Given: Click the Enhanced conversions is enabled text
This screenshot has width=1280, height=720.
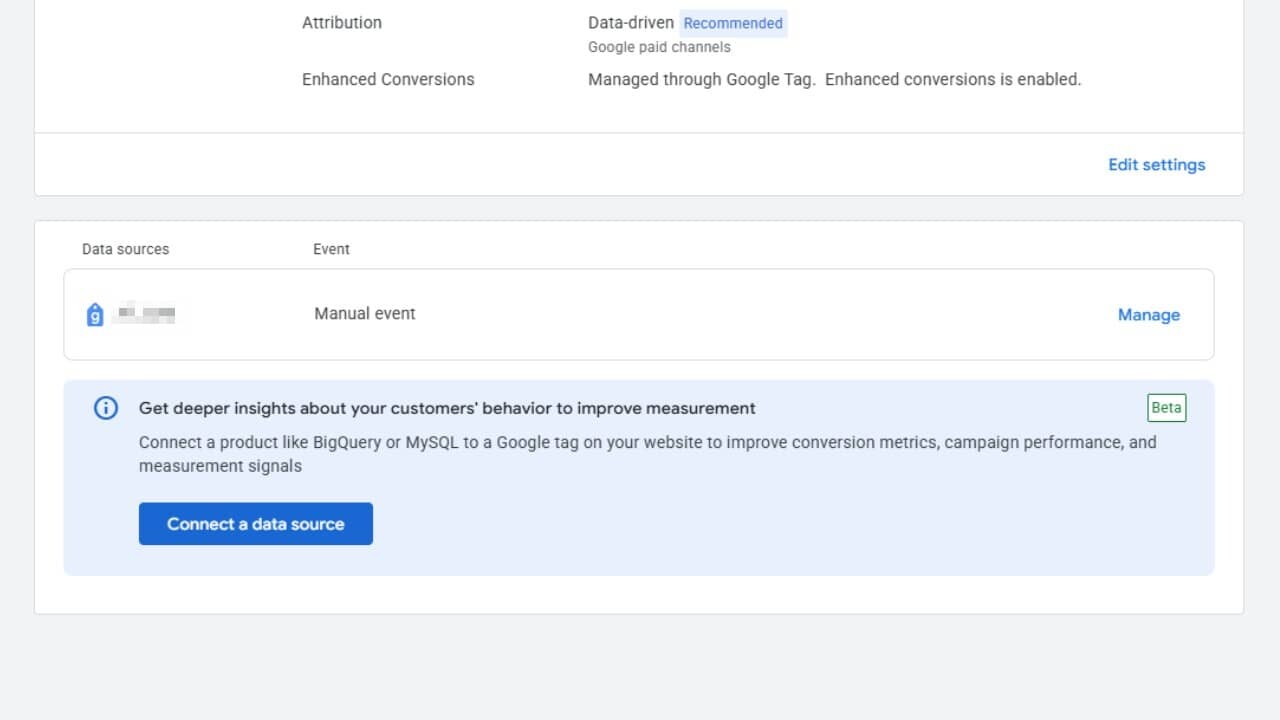Looking at the screenshot, I should pyautogui.click(x=952, y=79).
